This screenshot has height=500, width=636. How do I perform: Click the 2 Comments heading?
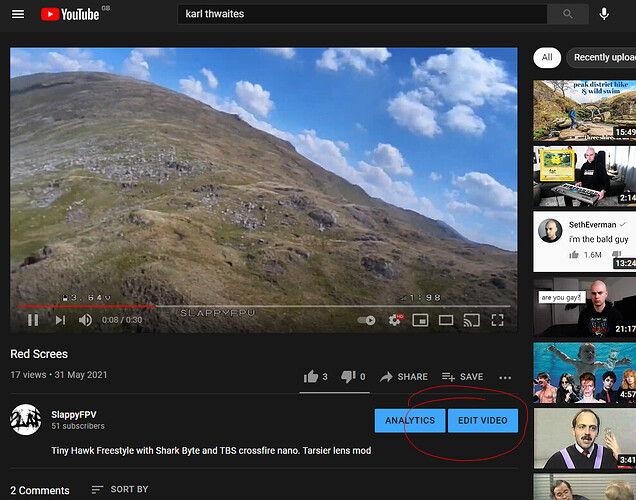(40, 490)
